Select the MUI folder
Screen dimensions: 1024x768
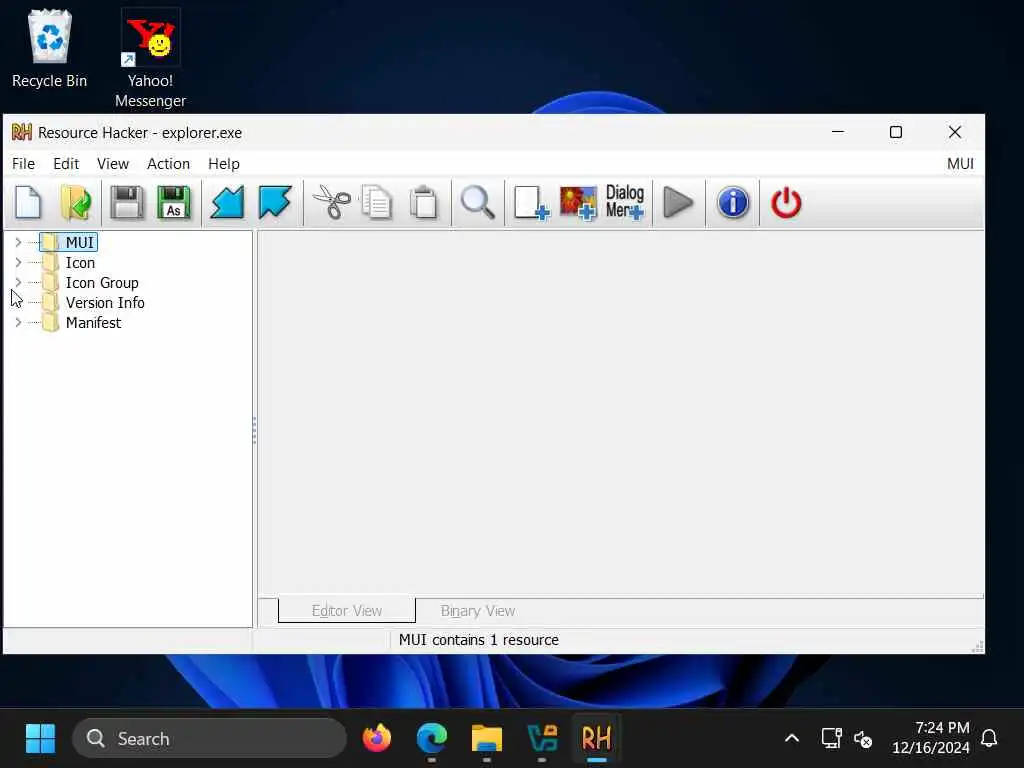pos(69,242)
